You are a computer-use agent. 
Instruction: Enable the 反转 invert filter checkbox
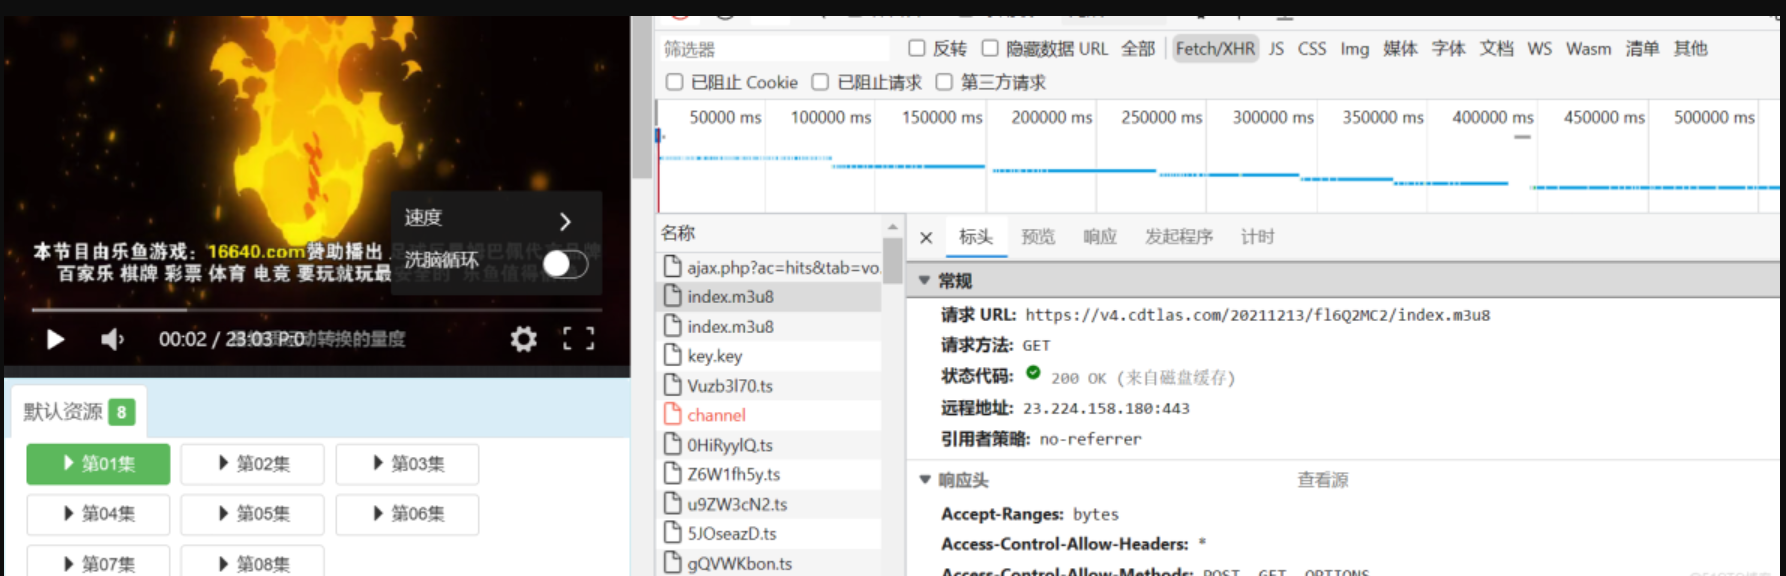tap(916, 48)
